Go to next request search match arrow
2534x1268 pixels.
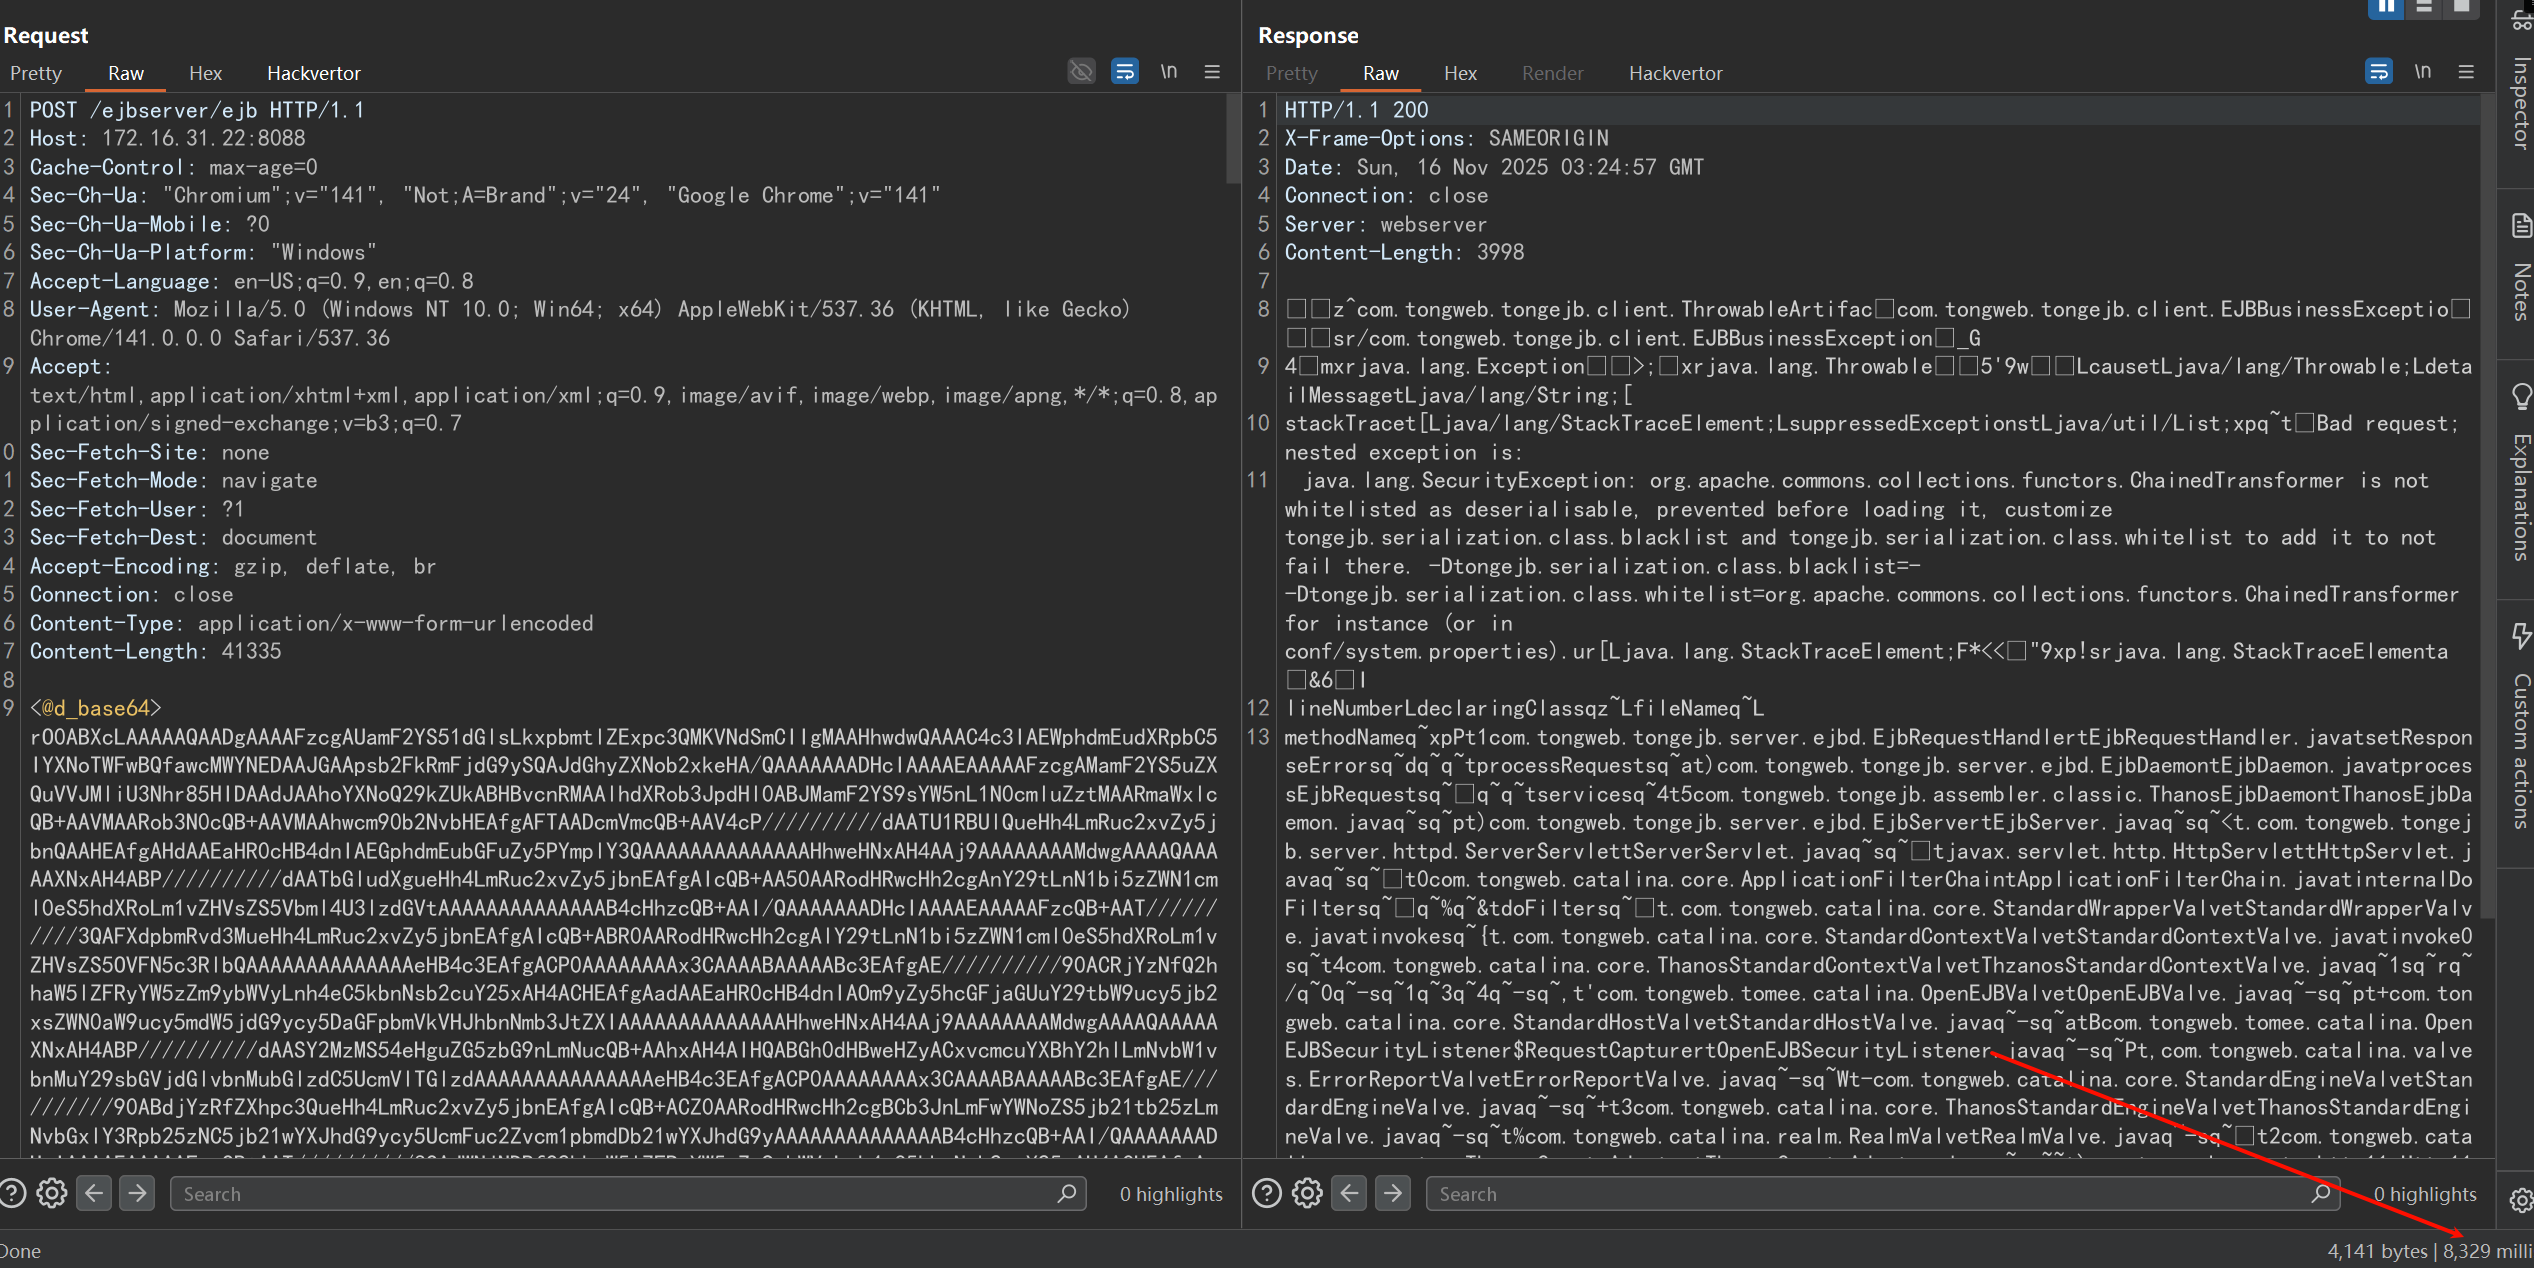click(x=137, y=1193)
